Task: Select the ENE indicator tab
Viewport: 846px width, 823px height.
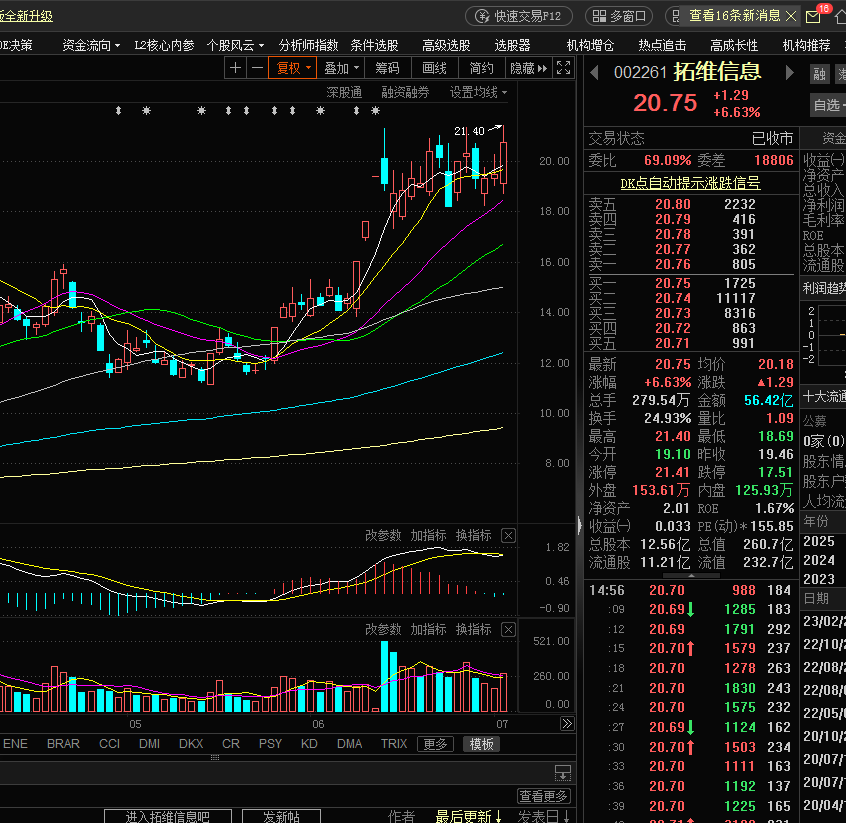Action: (x=15, y=744)
